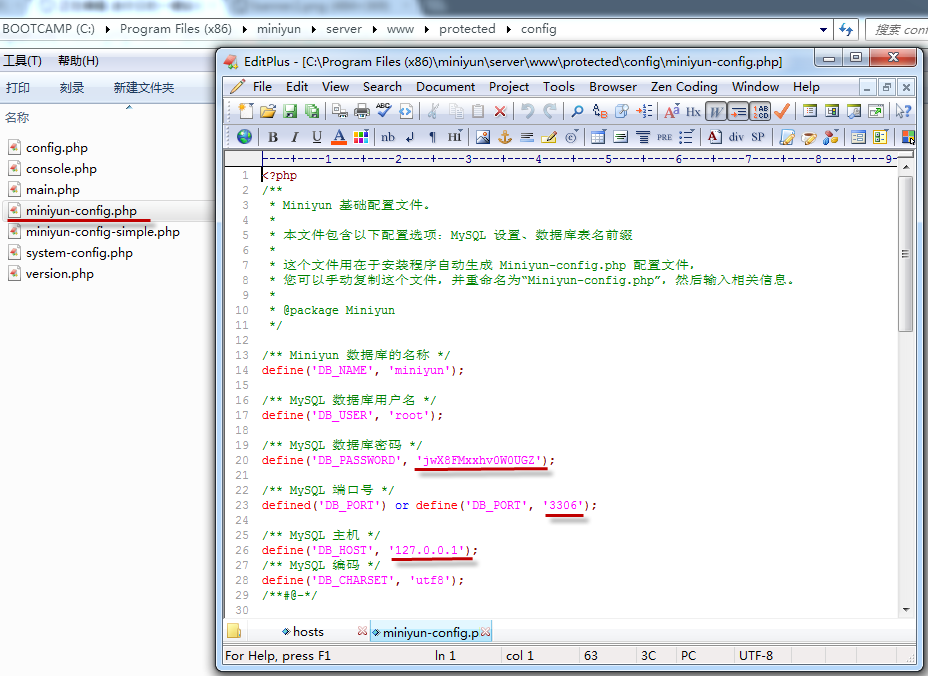This screenshot has height=676, width=928.
Task: Switch to the hosts document tab
Action: pos(308,632)
